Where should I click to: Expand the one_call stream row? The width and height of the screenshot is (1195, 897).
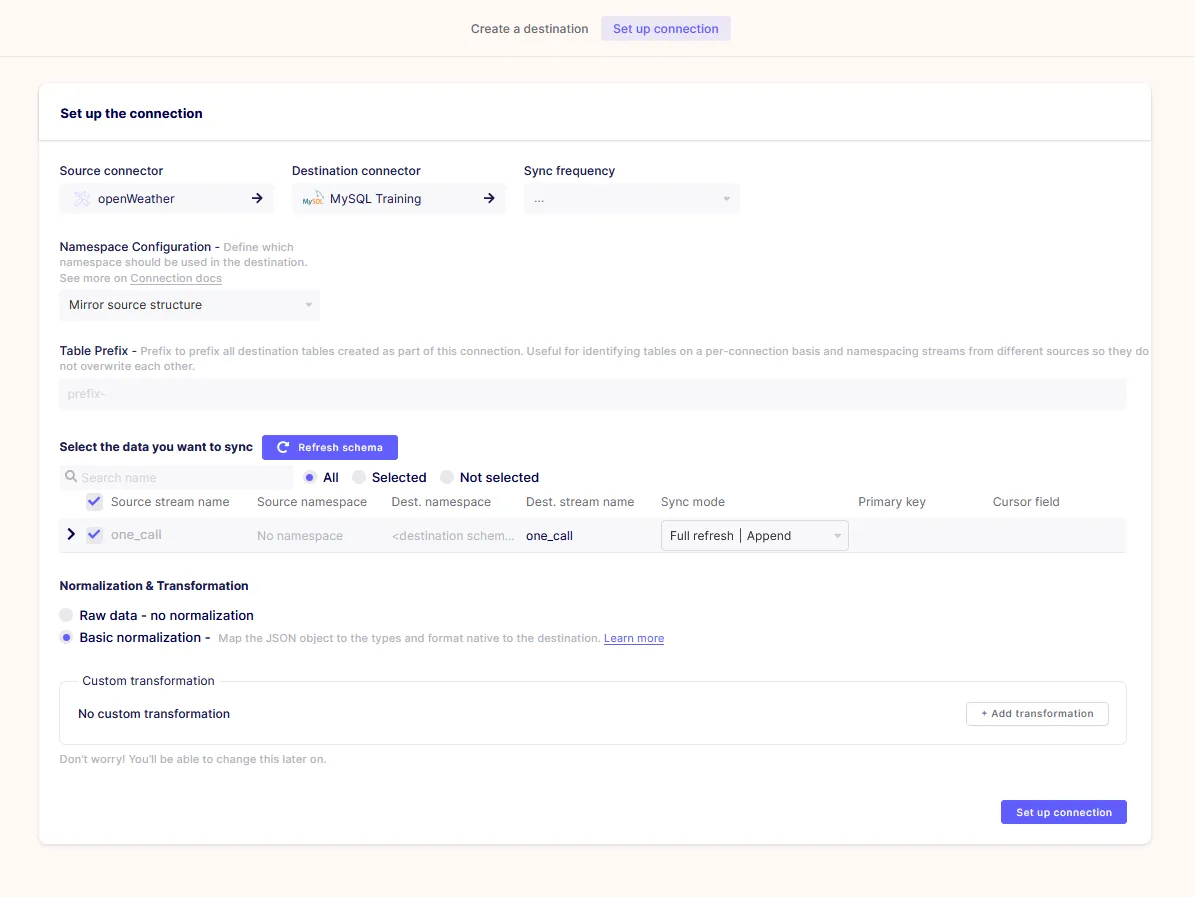71,534
